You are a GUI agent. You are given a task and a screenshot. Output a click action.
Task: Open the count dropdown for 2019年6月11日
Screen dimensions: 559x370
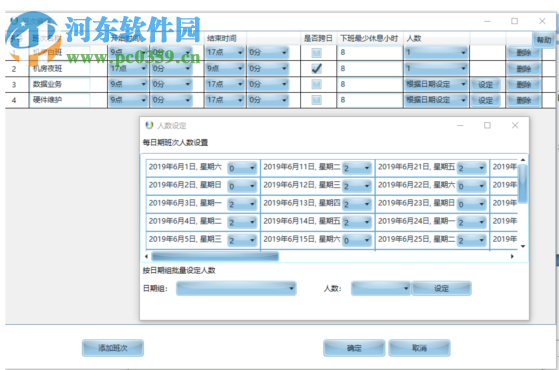(x=357, y=168)
